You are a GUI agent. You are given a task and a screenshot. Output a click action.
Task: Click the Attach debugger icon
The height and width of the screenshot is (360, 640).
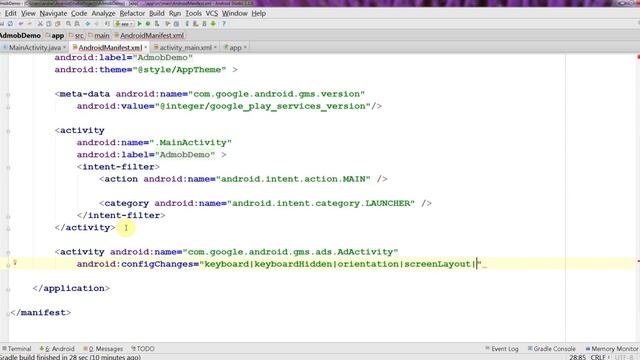(157, 24)
